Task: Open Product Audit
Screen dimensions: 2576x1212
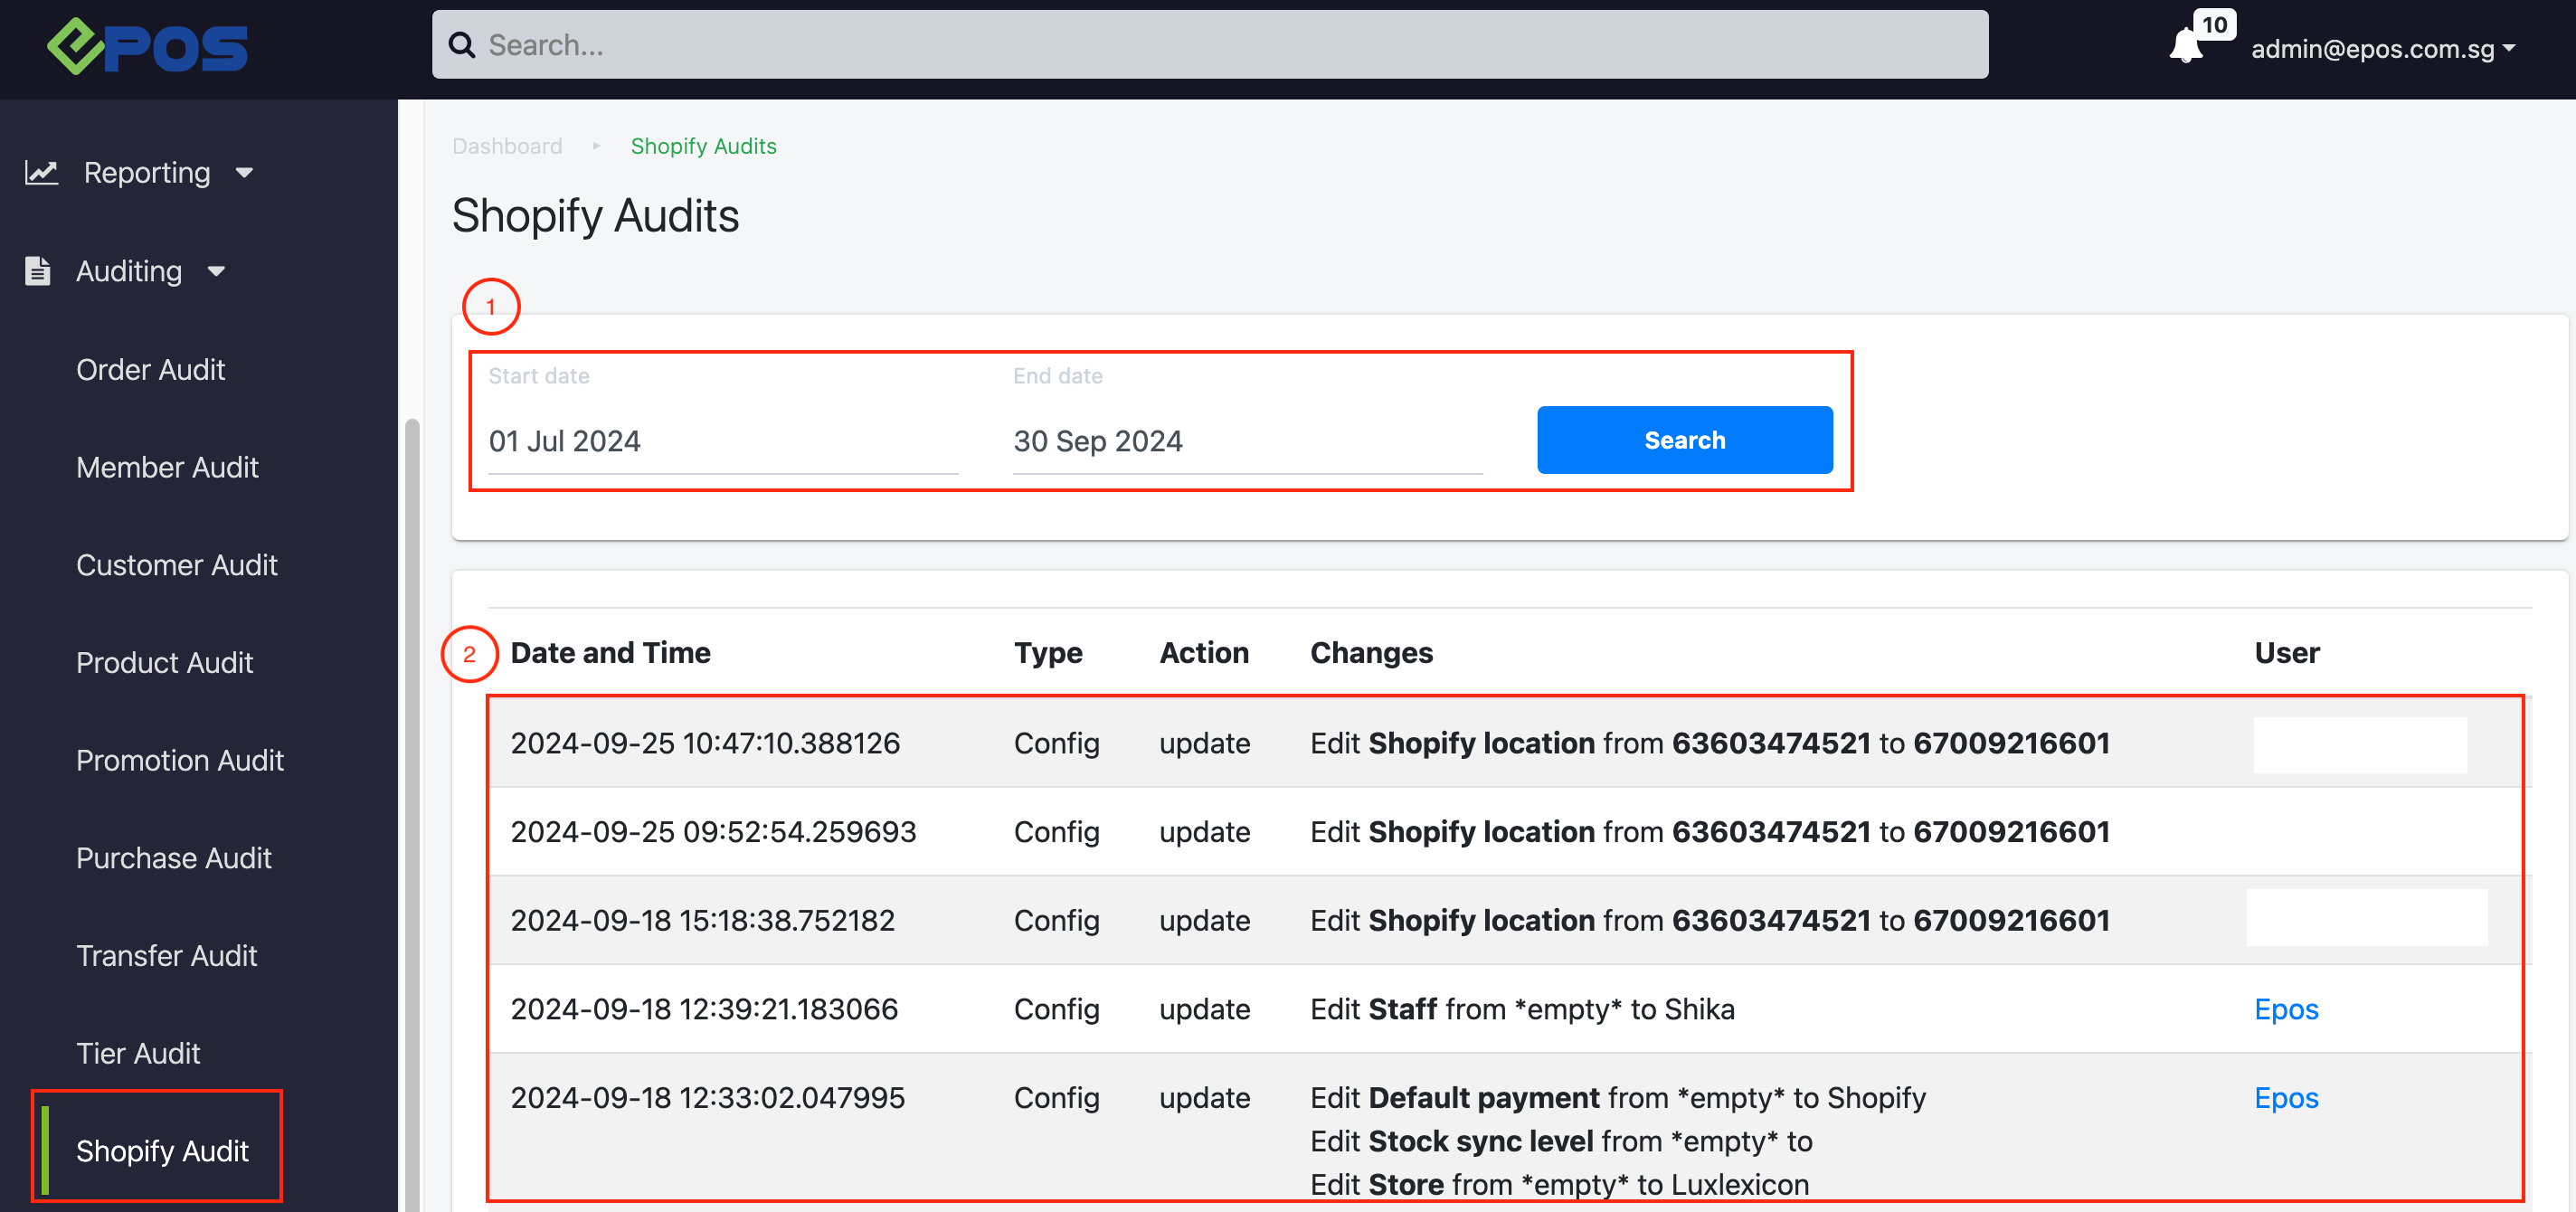Action: (164, 662)
